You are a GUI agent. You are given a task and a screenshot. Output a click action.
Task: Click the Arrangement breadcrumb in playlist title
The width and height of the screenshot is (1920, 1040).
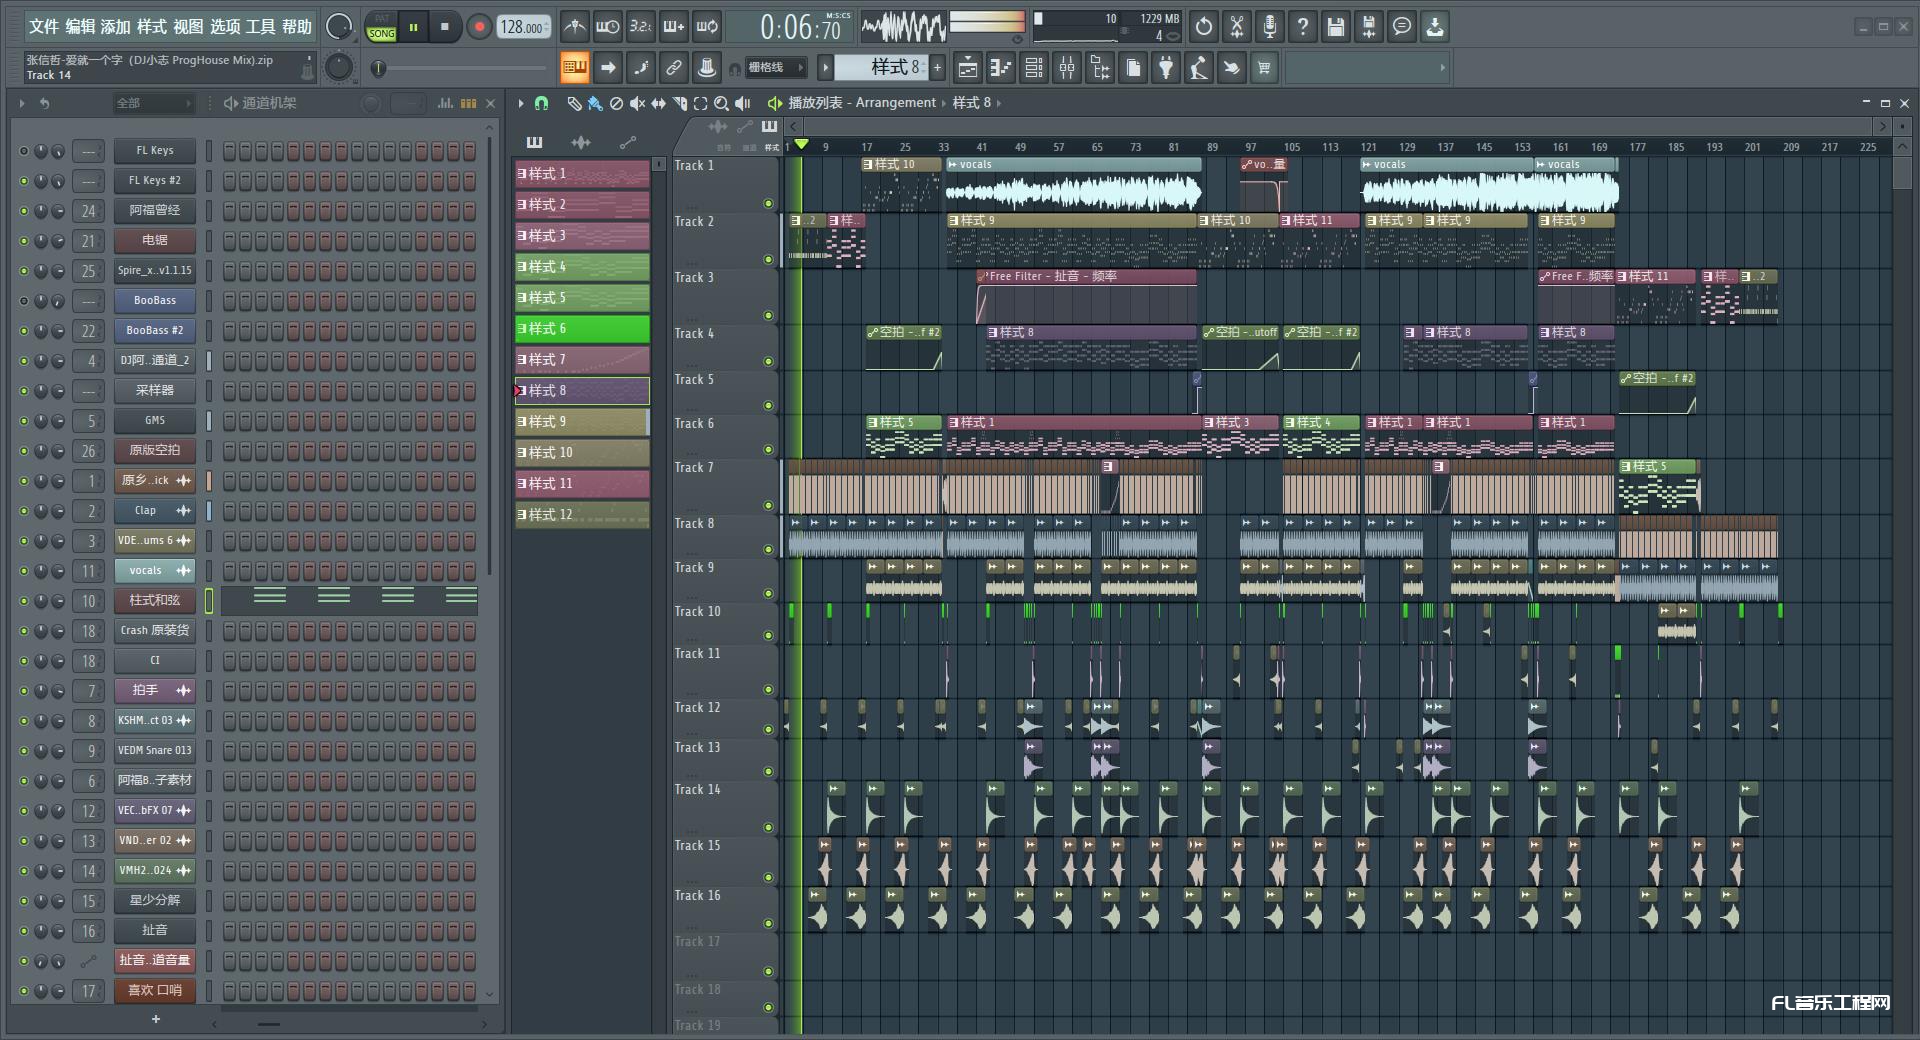(895, 103)
